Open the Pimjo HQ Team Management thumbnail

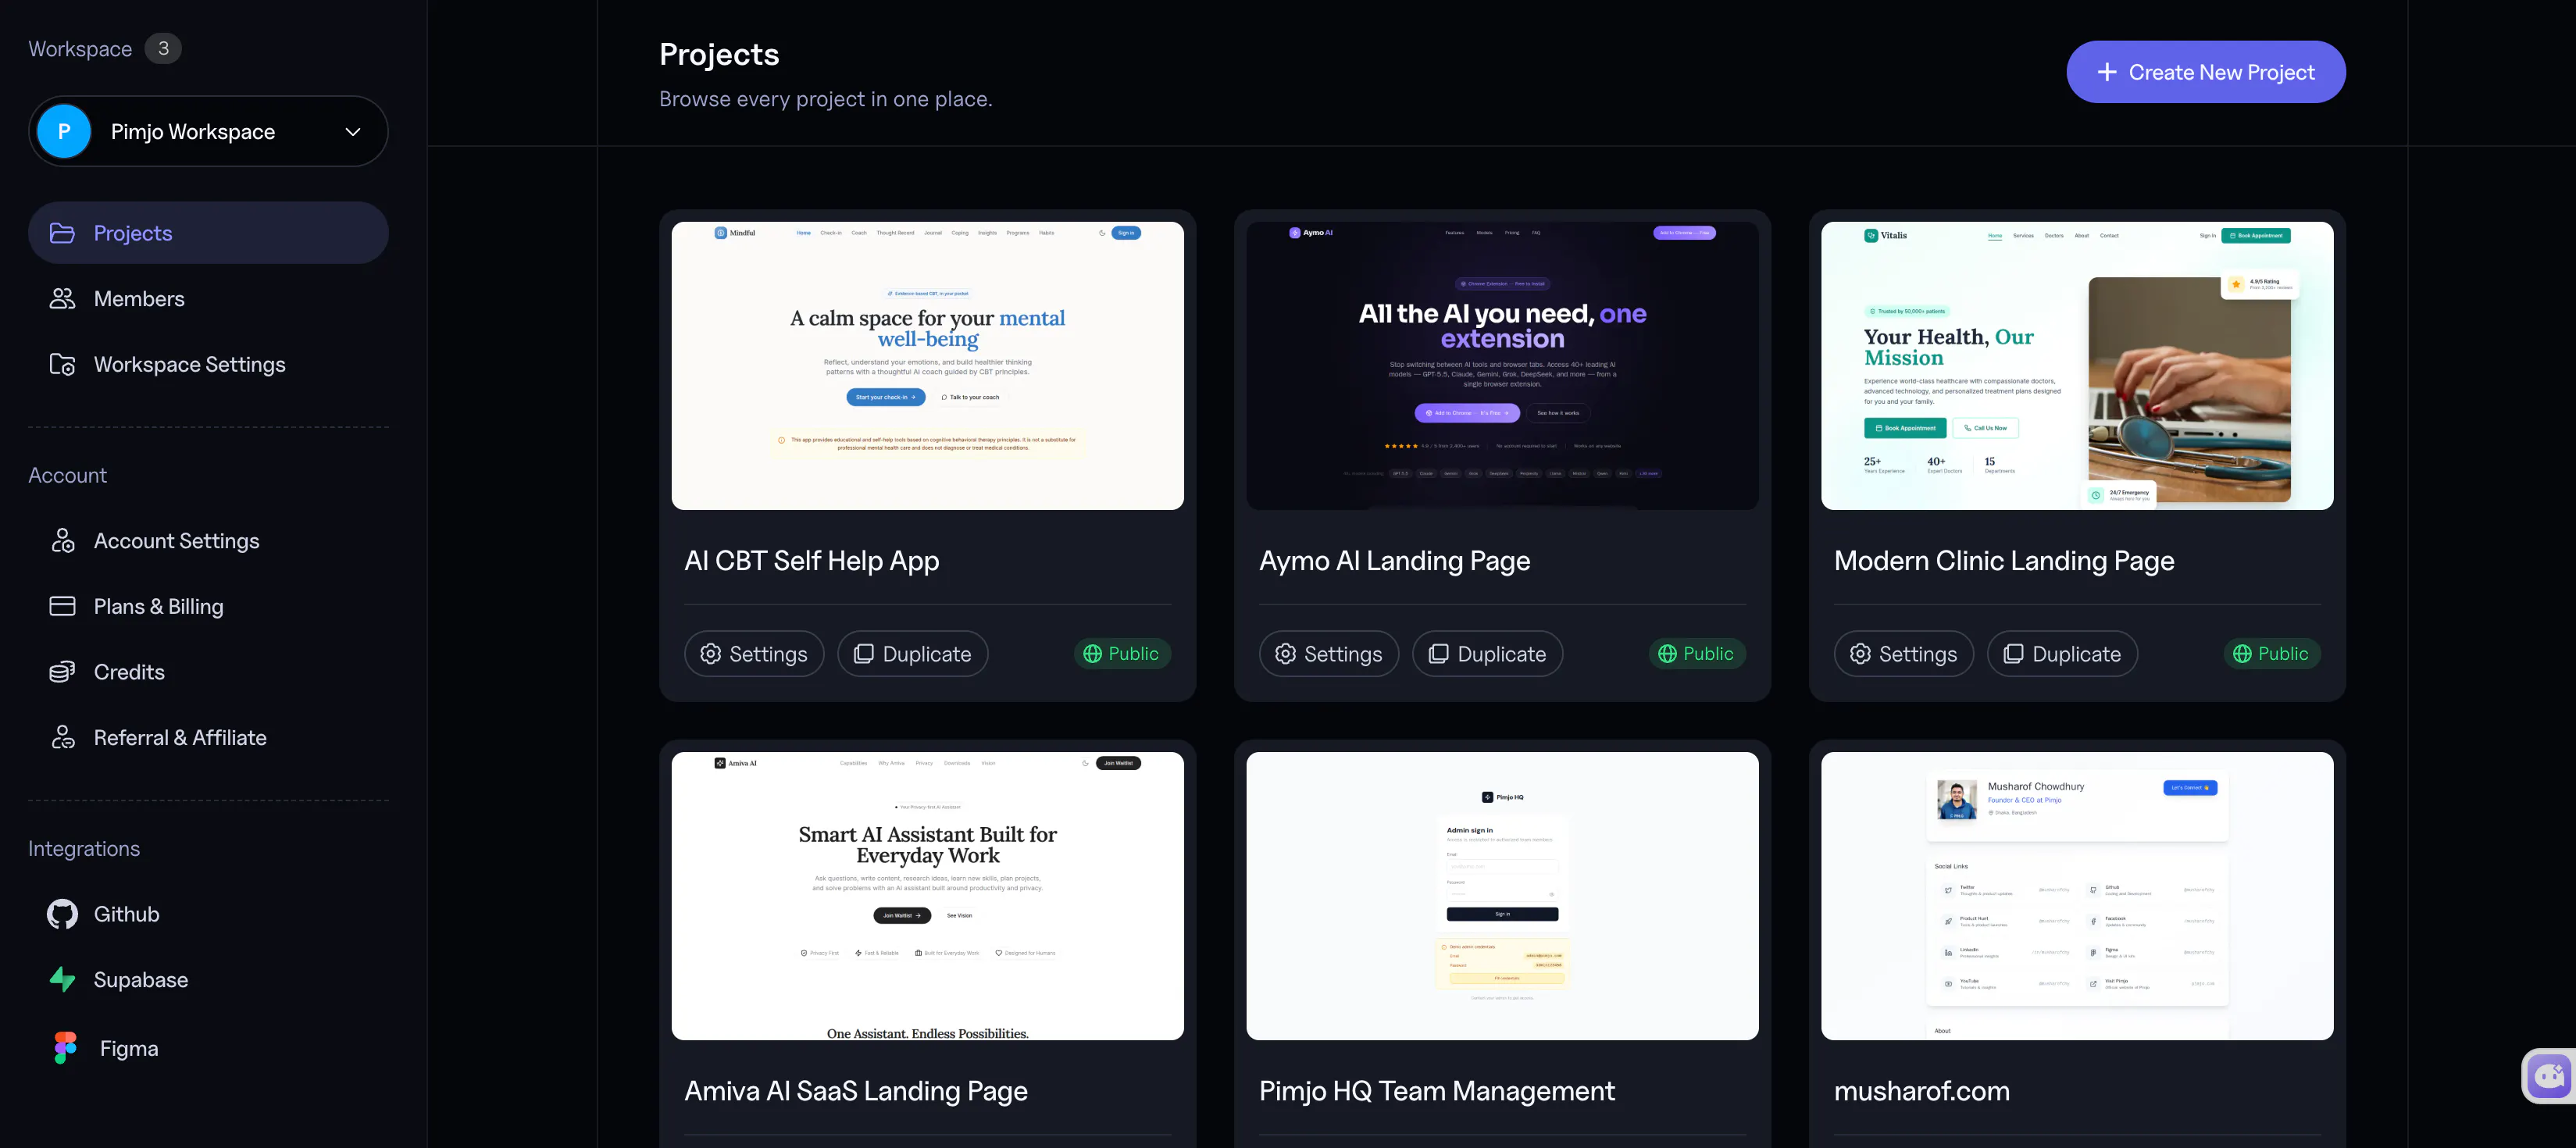(x=1503, y=896)
